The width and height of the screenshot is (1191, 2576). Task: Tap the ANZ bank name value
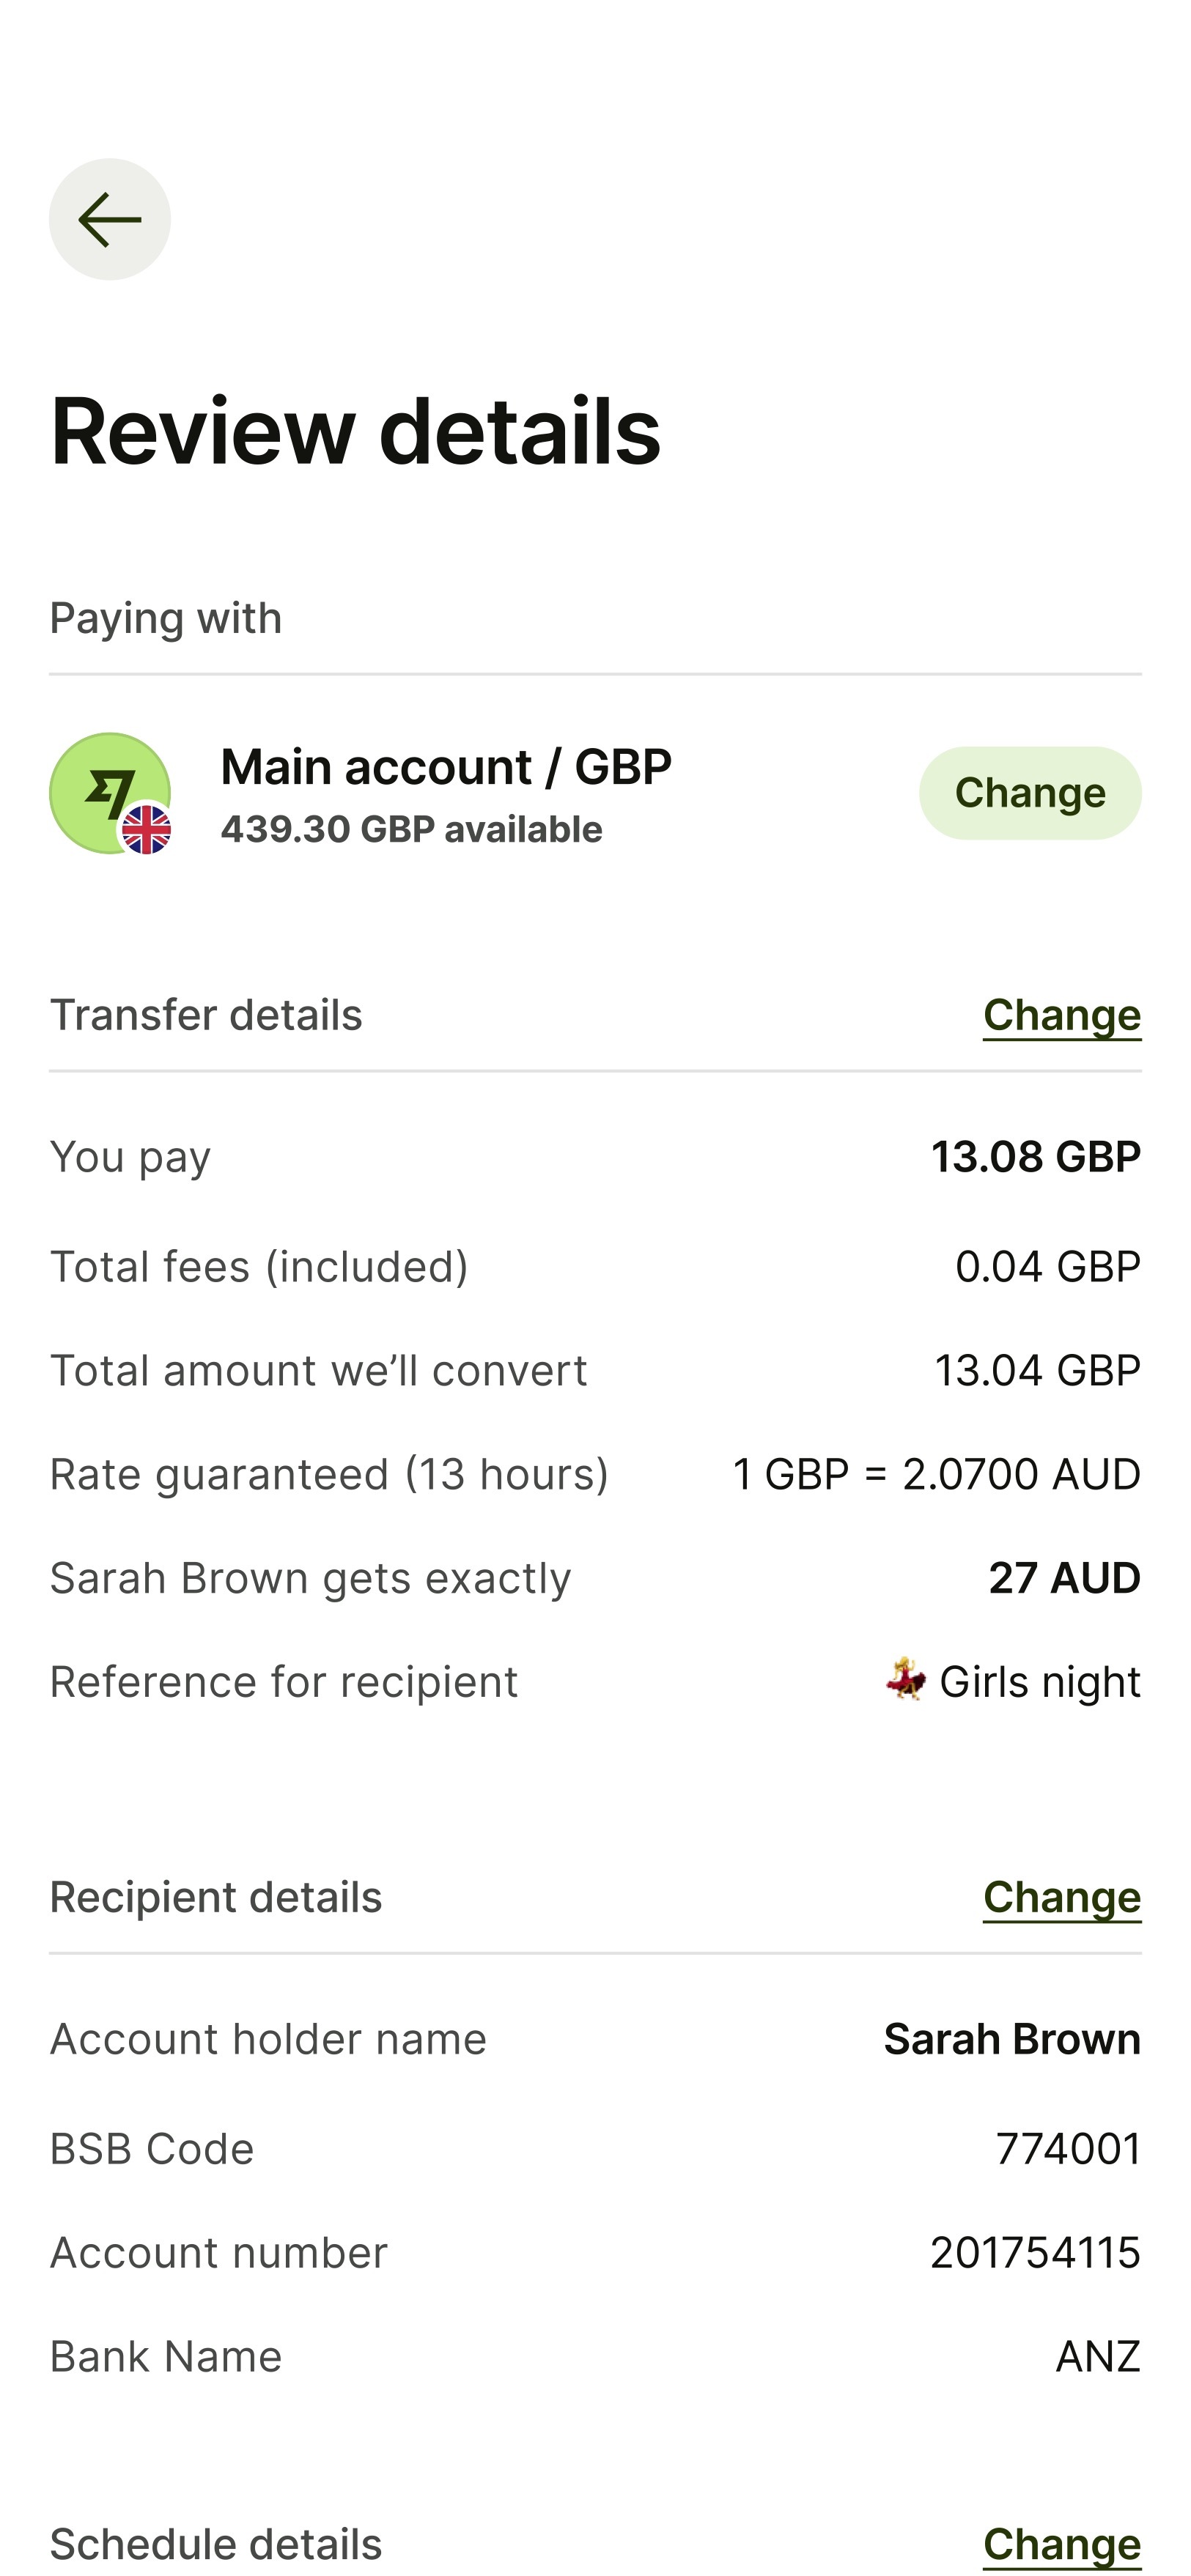pyautogui.click(x=1098, y=2357)
